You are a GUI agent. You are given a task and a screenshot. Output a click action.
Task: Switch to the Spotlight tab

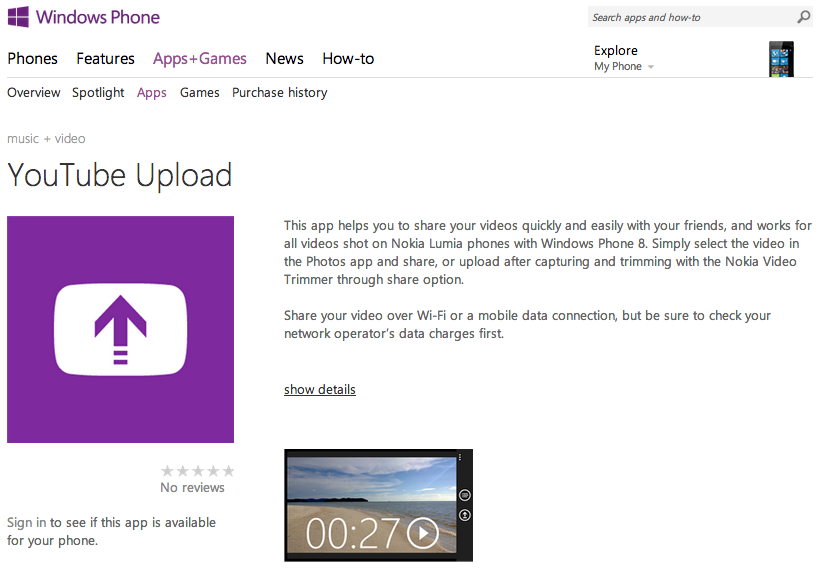pyautogui.click(x=98, y=93)
